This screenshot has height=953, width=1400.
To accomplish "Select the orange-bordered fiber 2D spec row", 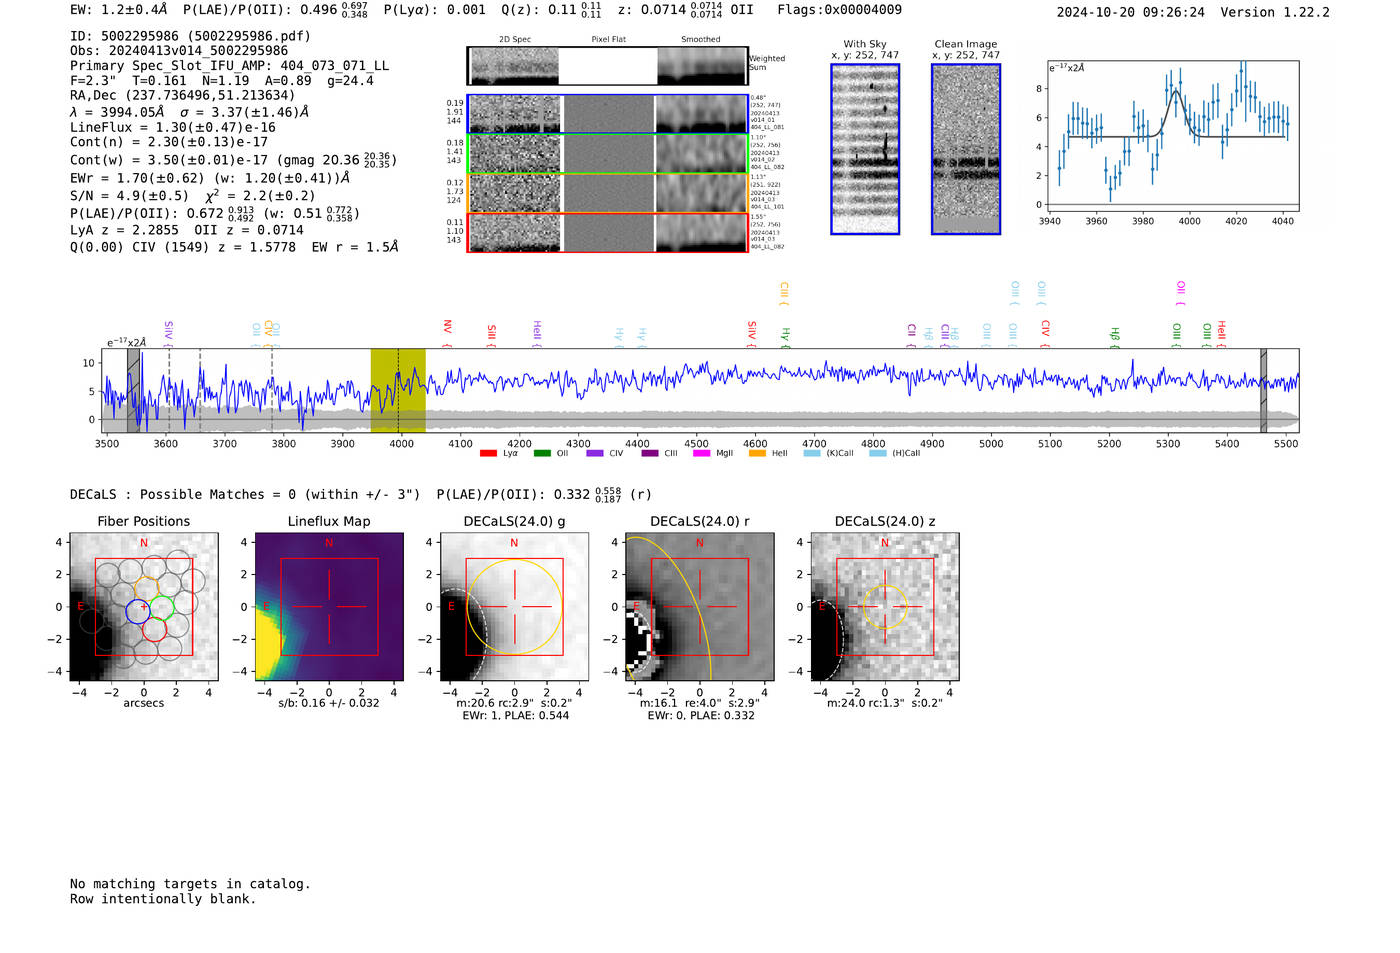I will (x=608, y=193).
